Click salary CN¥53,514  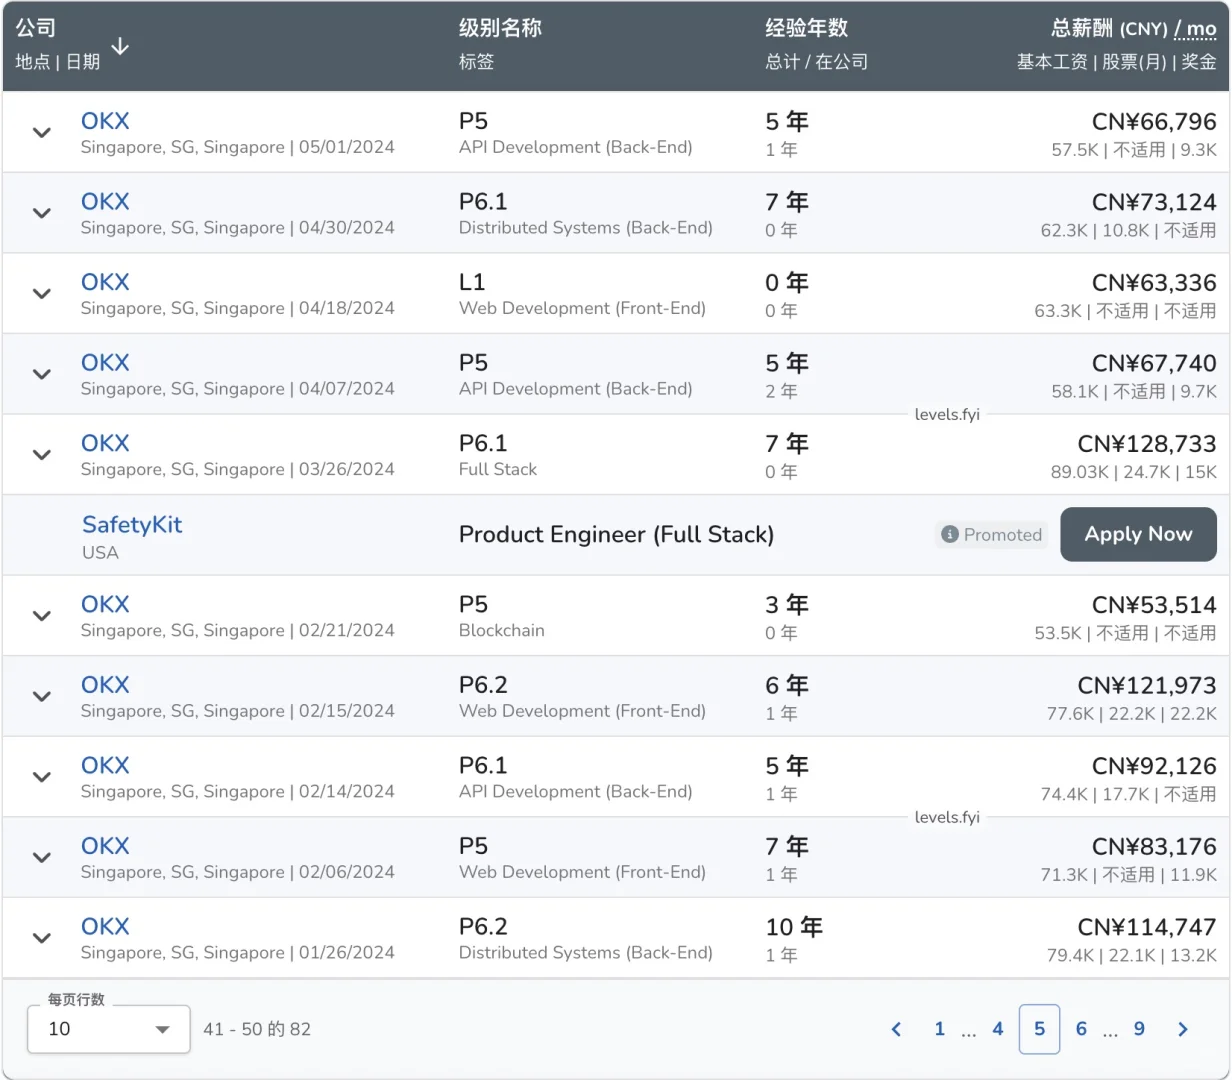click(1154, 605)
